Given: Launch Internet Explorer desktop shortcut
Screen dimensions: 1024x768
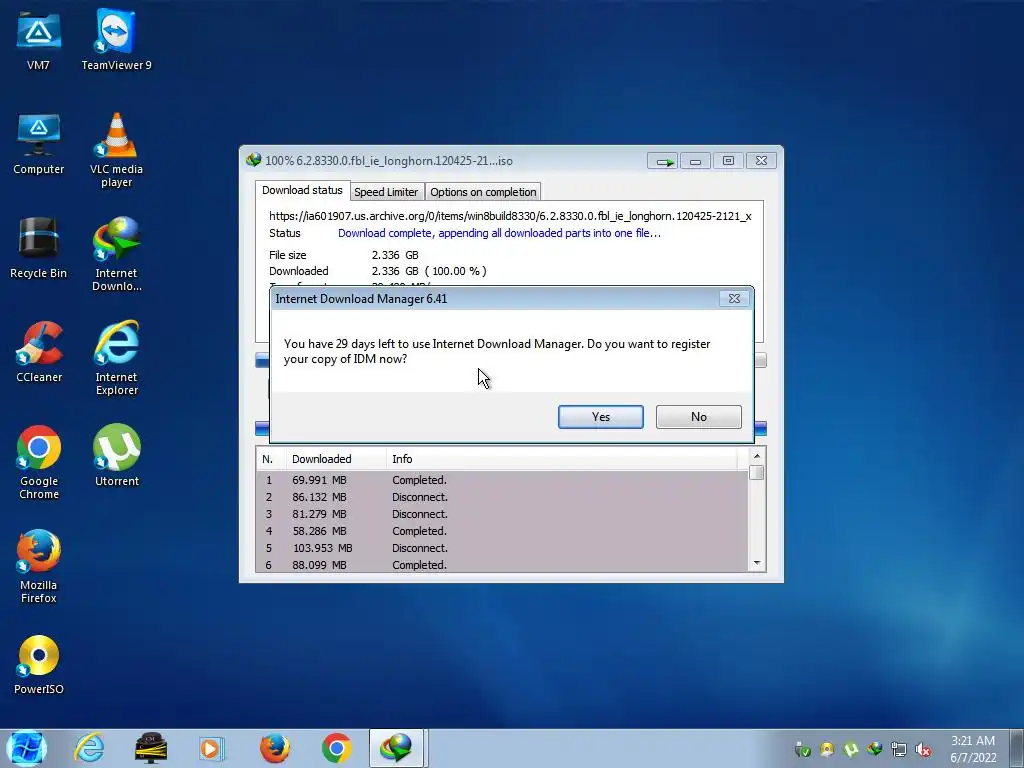Looking at the screenshot, I should coord(116,359).
